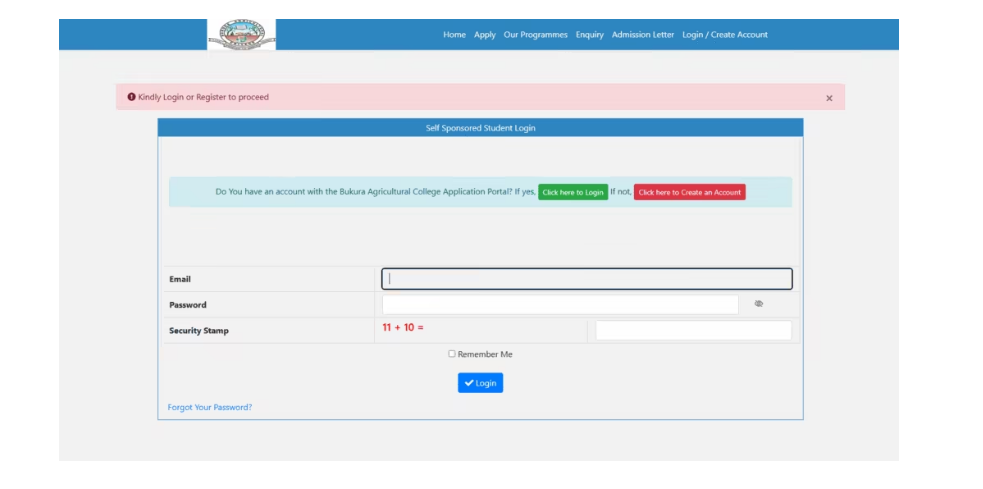
Task: Open the Admission Letter menu item
Action: [643, 35]
